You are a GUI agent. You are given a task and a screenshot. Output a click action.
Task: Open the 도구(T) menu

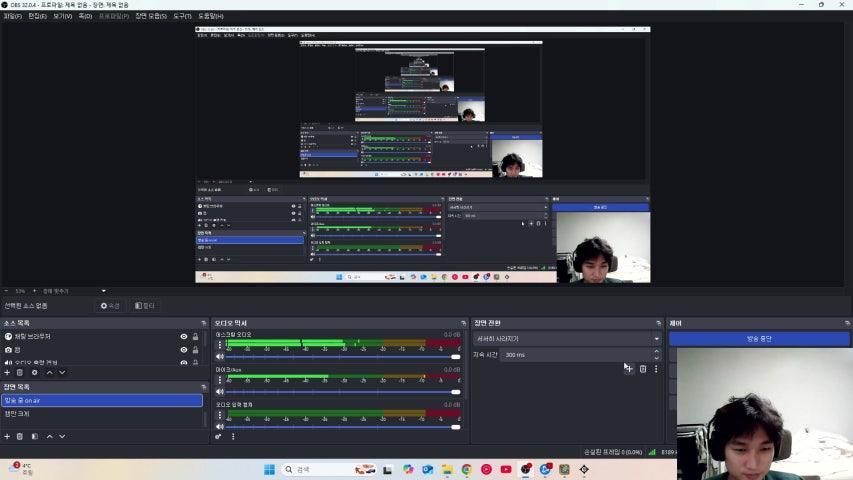tap(182, 16)
